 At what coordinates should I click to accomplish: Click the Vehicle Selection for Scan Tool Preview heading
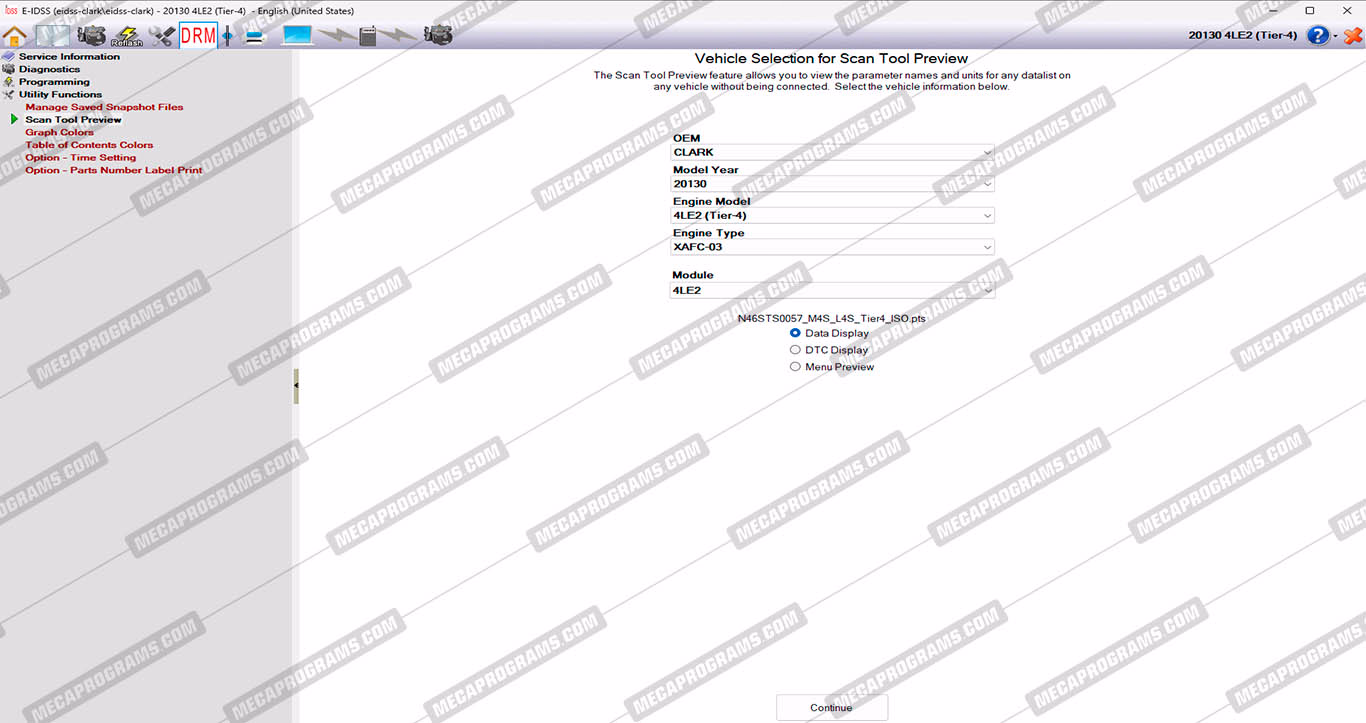point(831,59)
